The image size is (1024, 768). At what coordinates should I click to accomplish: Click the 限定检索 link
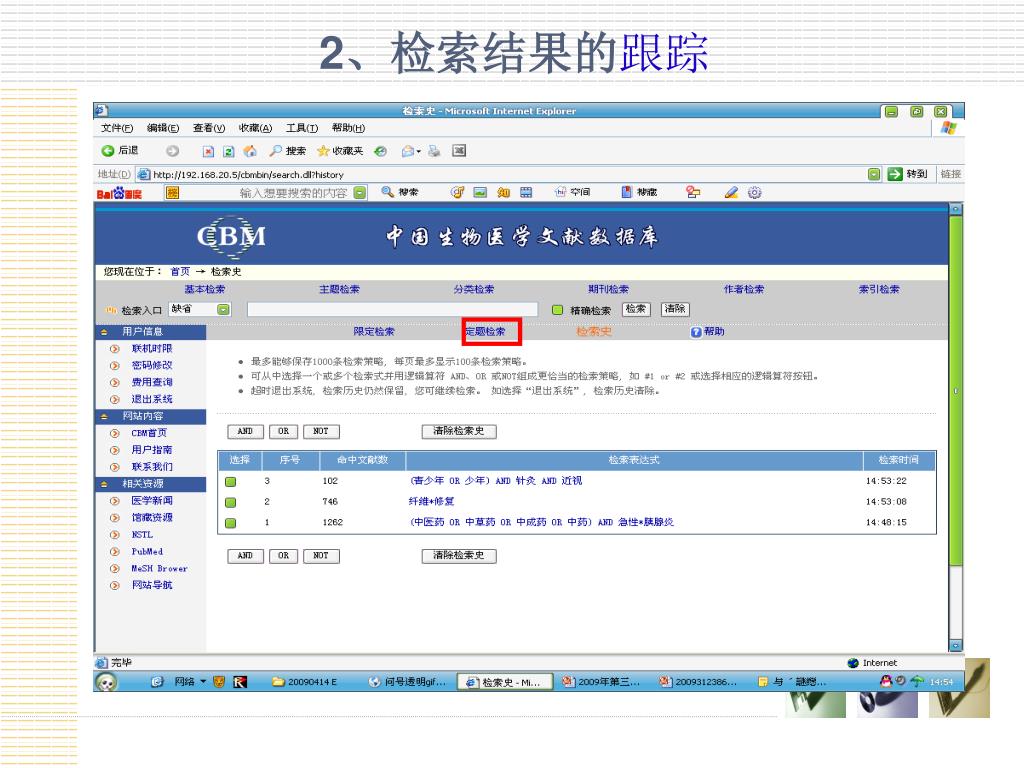pyautogui.click(x=374, y=332)
